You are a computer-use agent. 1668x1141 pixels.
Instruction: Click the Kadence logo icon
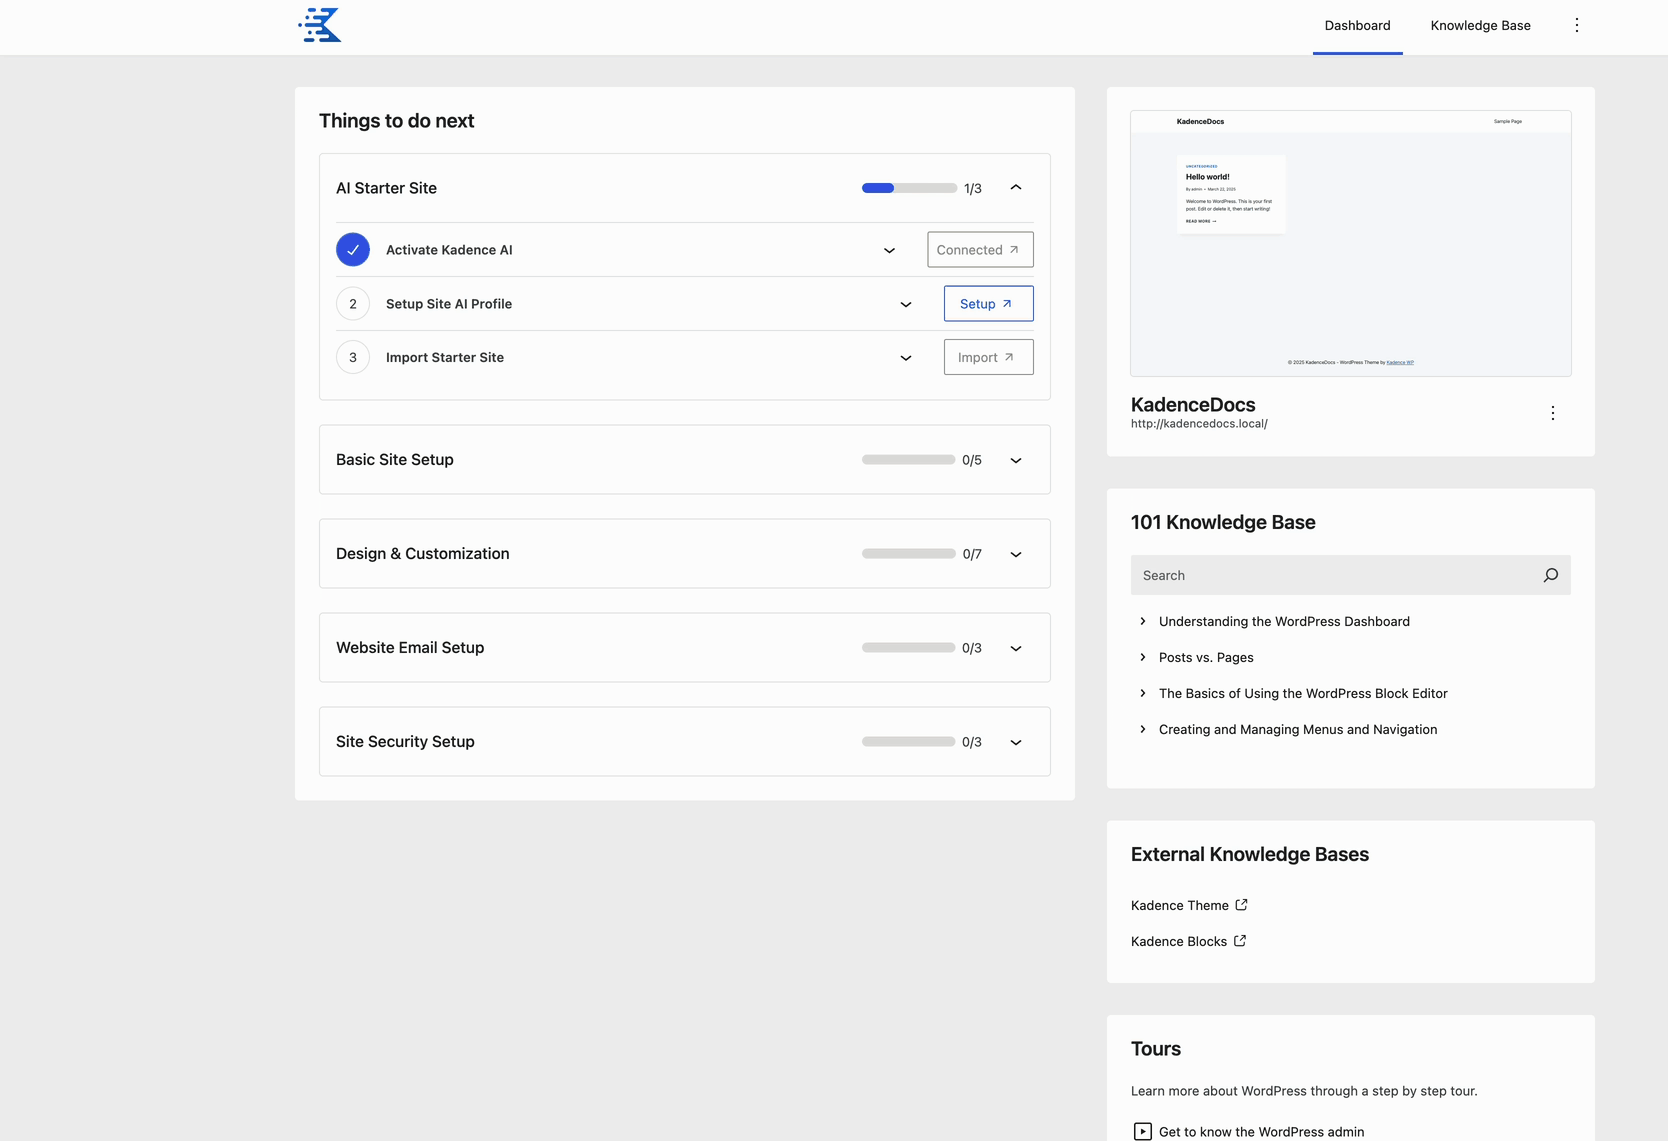pyautogui.click(x=320, y=25)
